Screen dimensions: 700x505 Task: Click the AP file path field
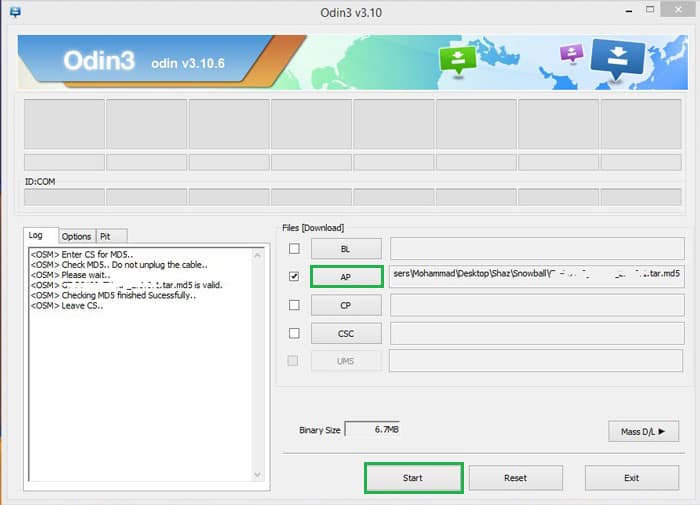tap(537, 276)
